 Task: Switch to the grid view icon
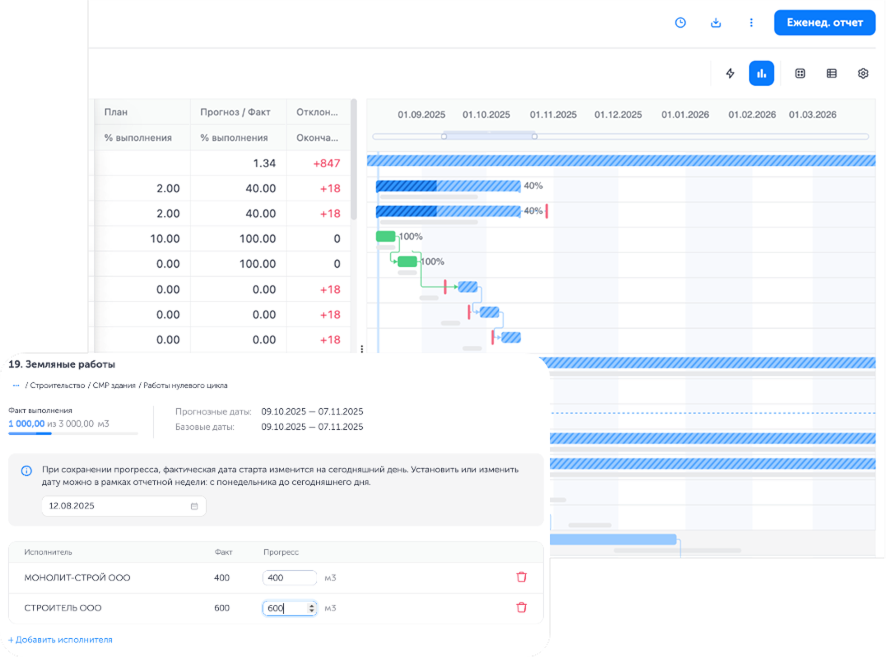[x=800, y=73]
